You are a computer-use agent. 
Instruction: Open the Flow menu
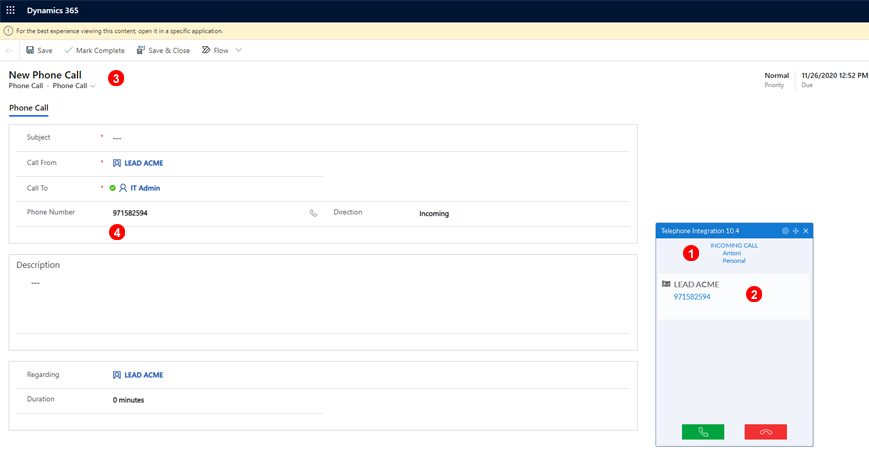coord(215,50)
